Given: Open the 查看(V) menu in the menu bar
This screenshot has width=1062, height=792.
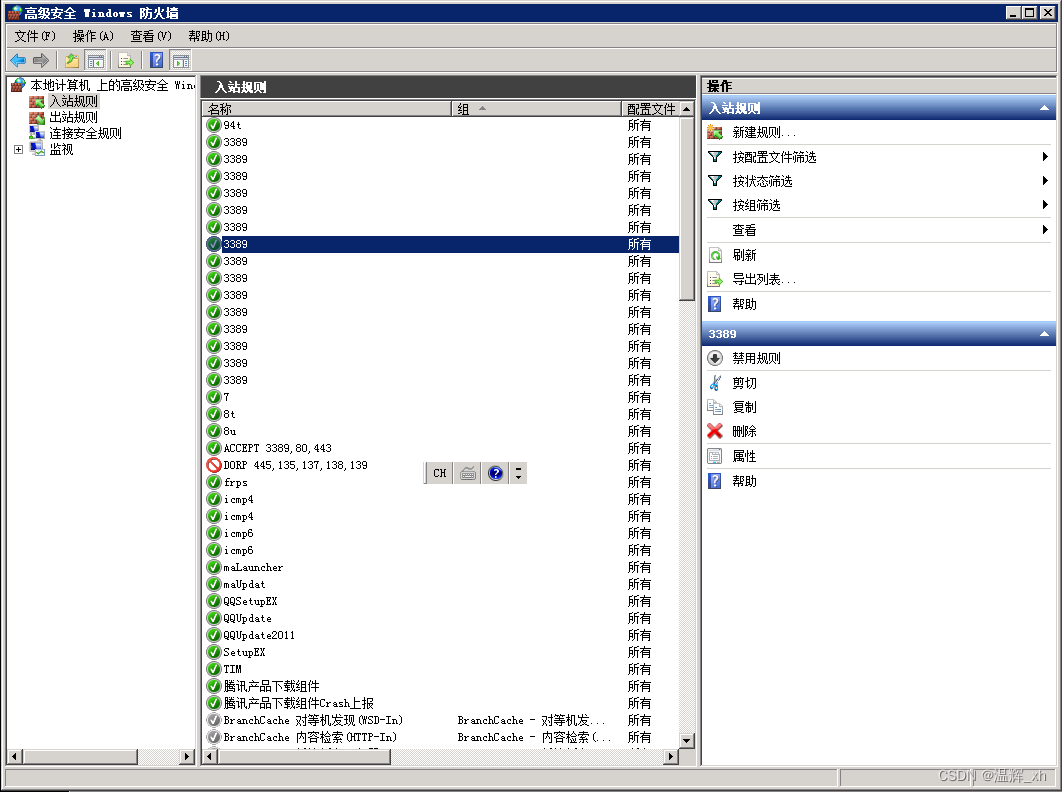Looking at the screenshot, I should tap(151, 36).
